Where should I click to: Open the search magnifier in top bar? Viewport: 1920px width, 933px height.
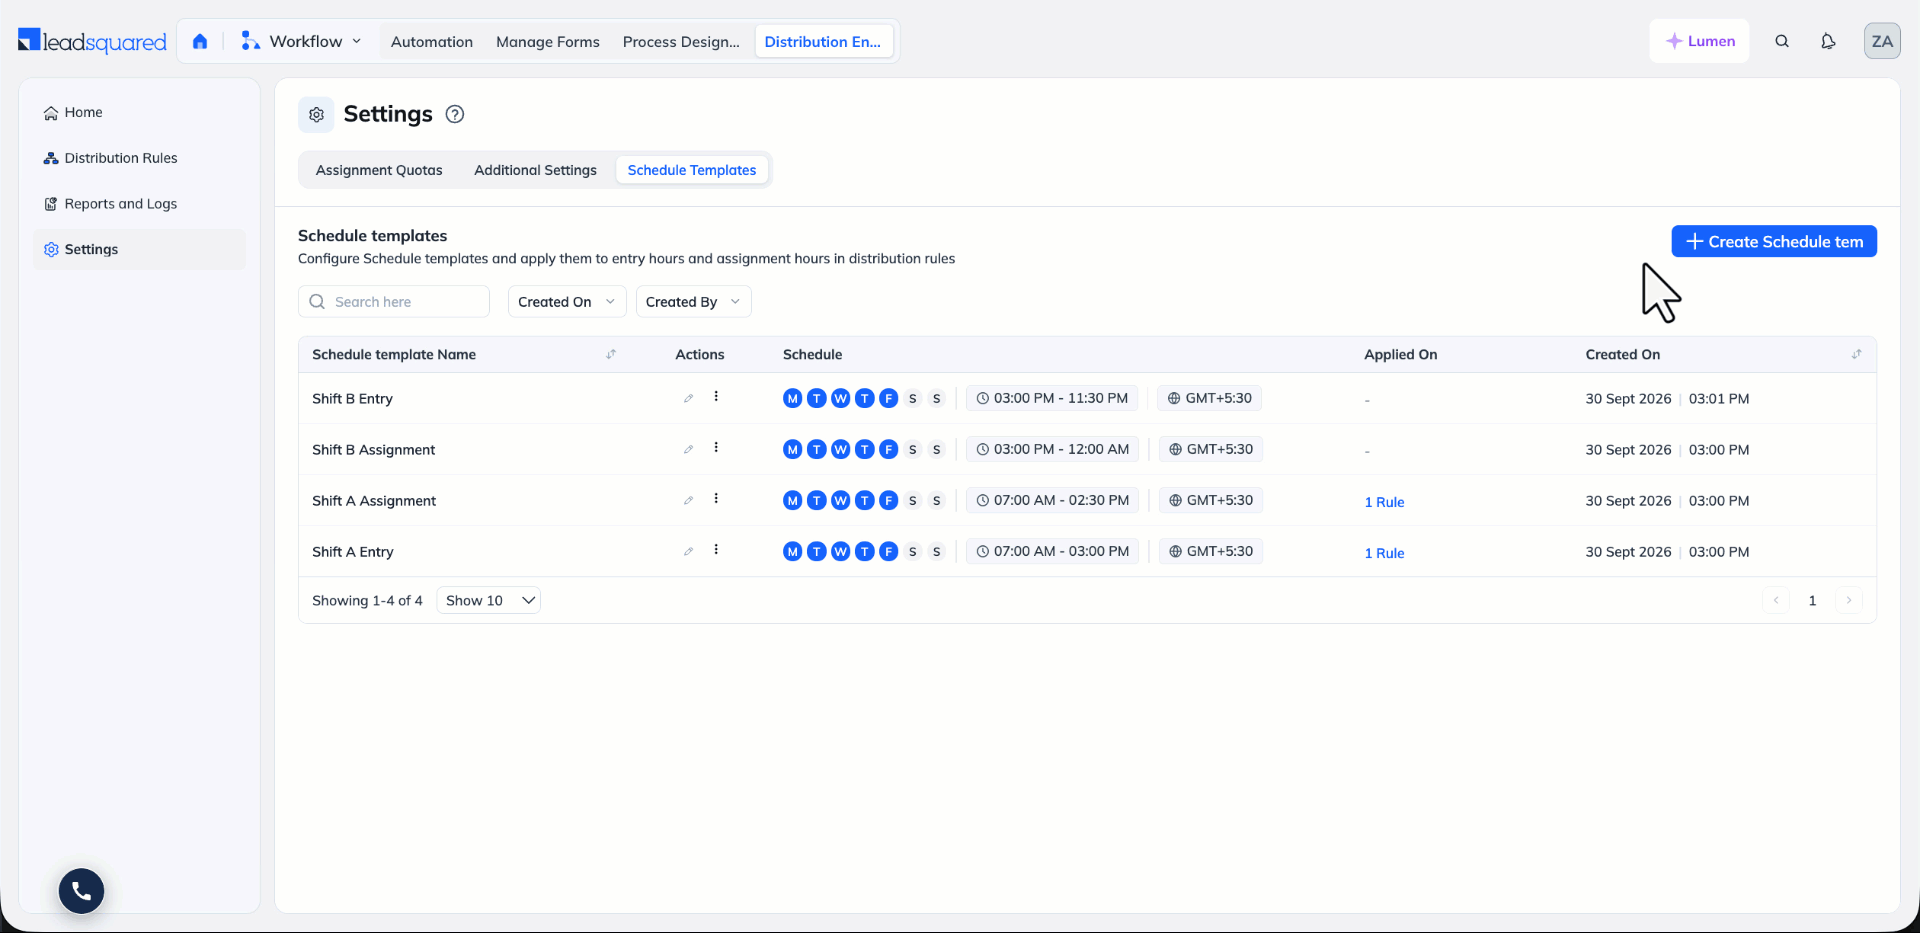[1782, 41]
